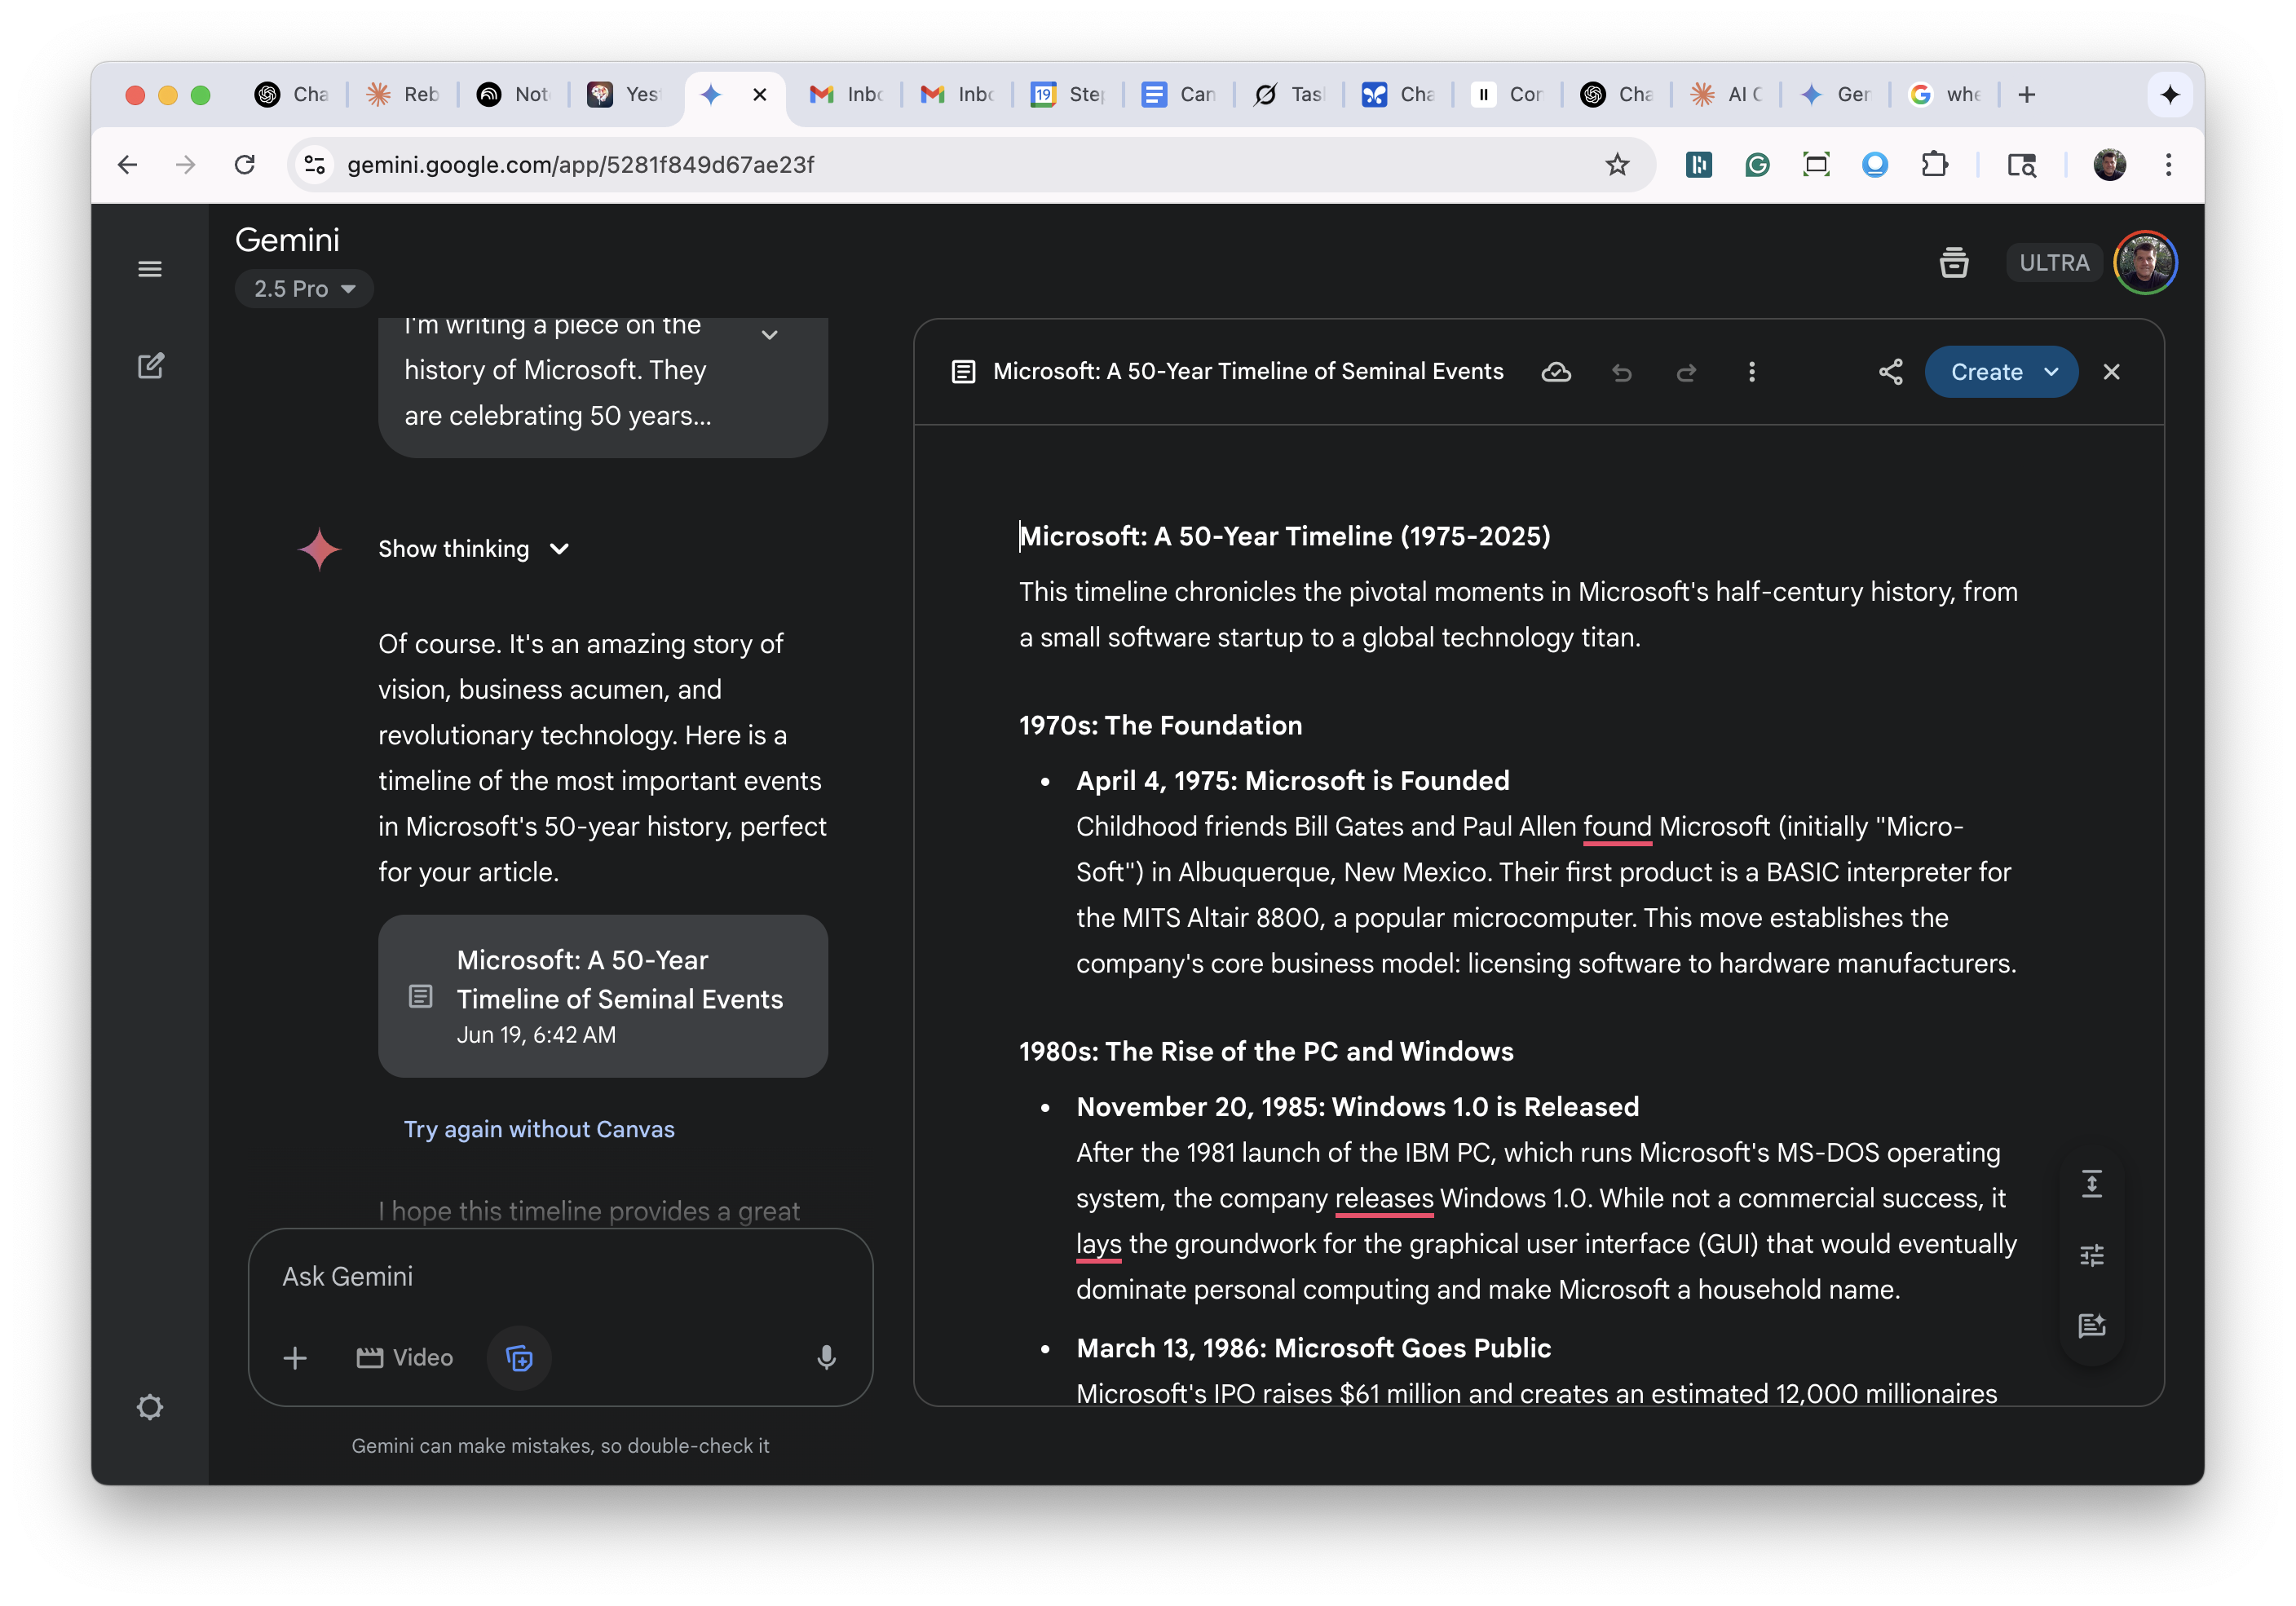Share the Canvas document via share icon

1890,372
